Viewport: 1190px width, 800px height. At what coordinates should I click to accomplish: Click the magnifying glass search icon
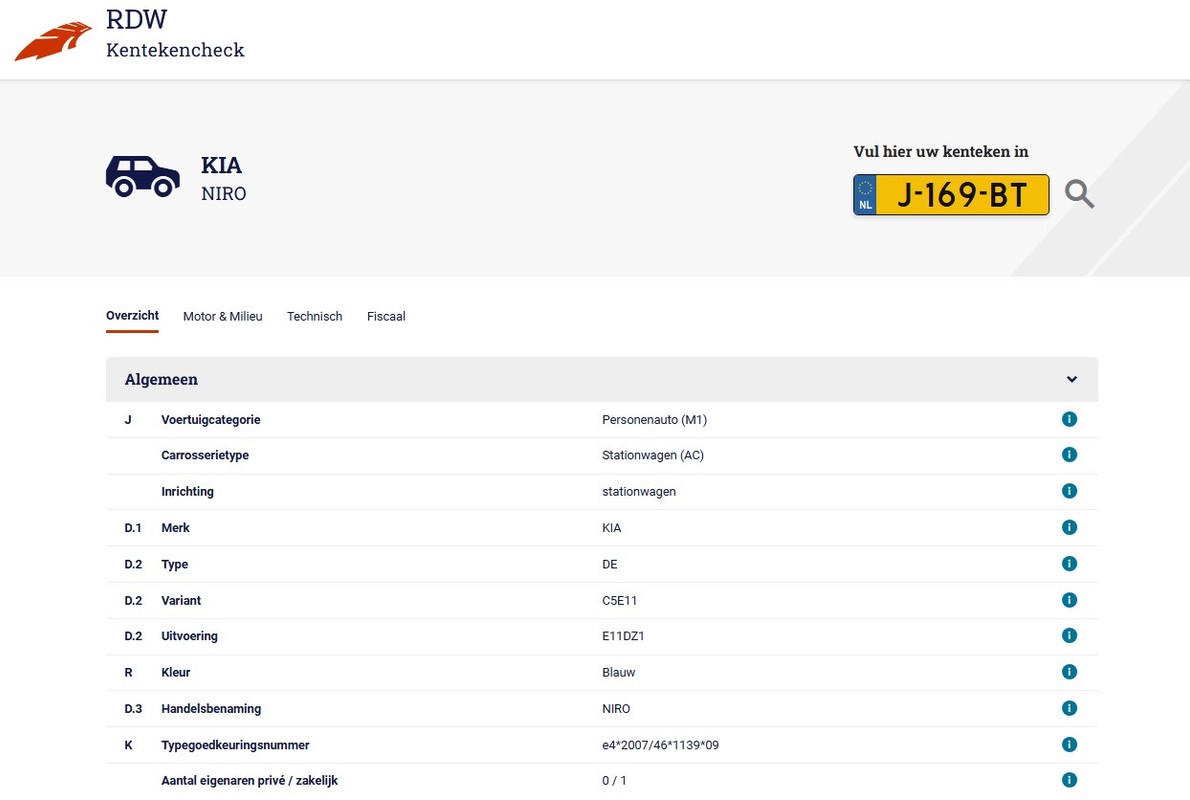(1079, 194)
